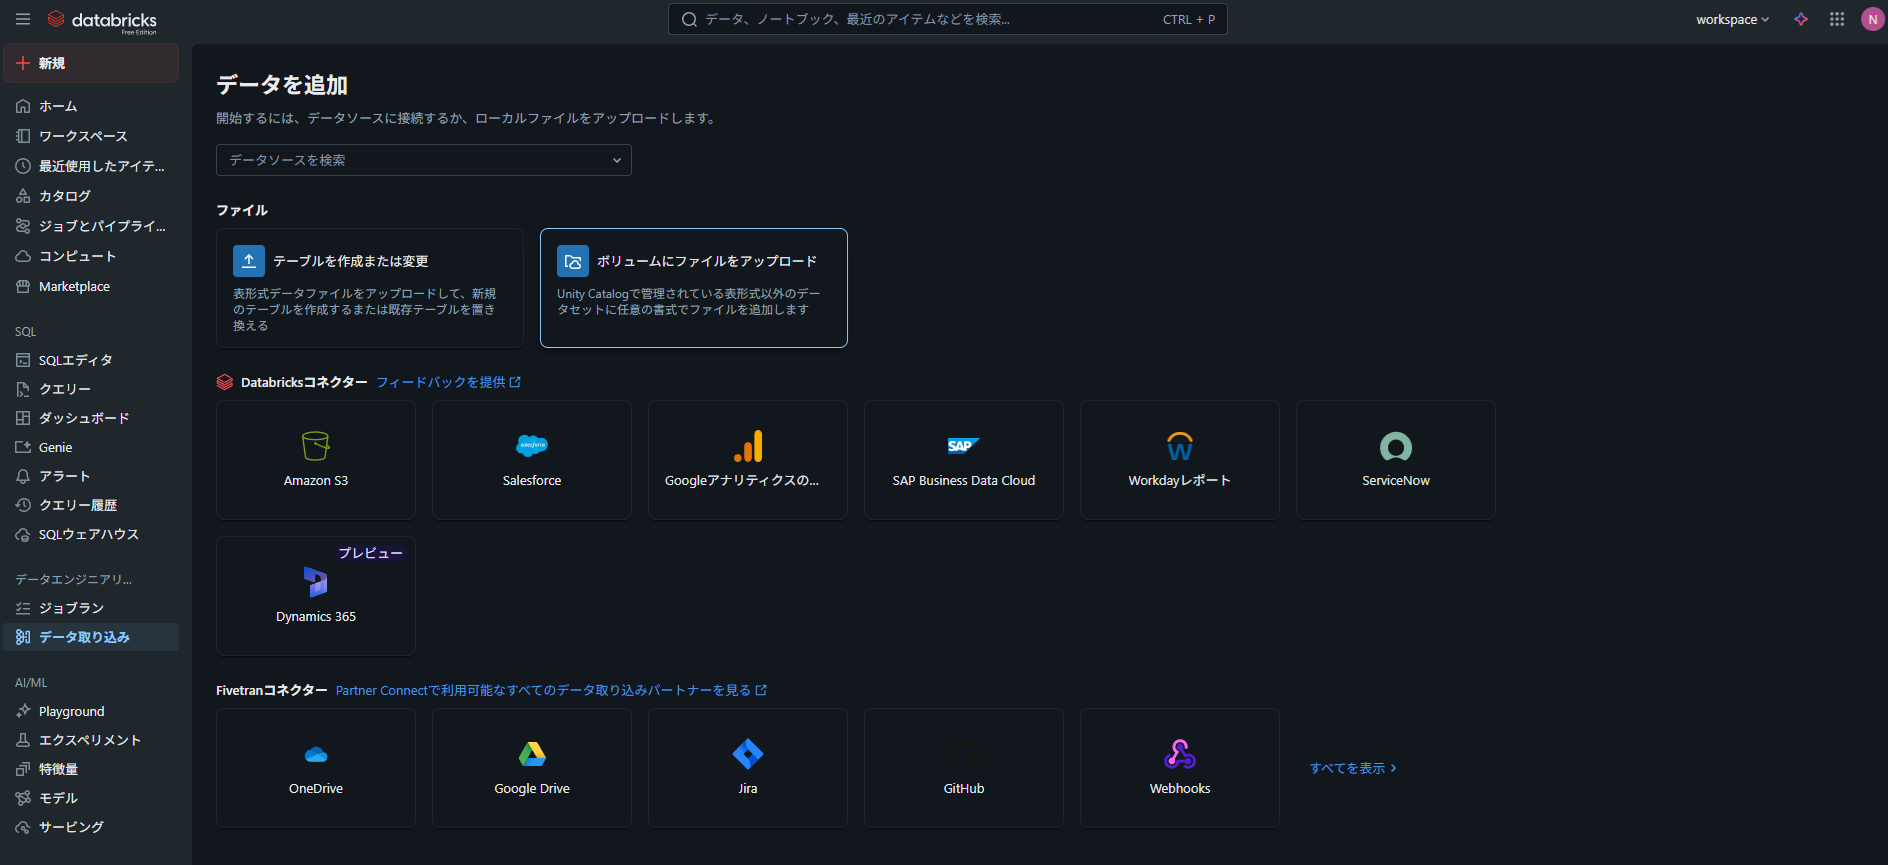This screenshot has height=865, width=1888.
Task: Click the table upload arrow icon
Action: click(249, 261)
